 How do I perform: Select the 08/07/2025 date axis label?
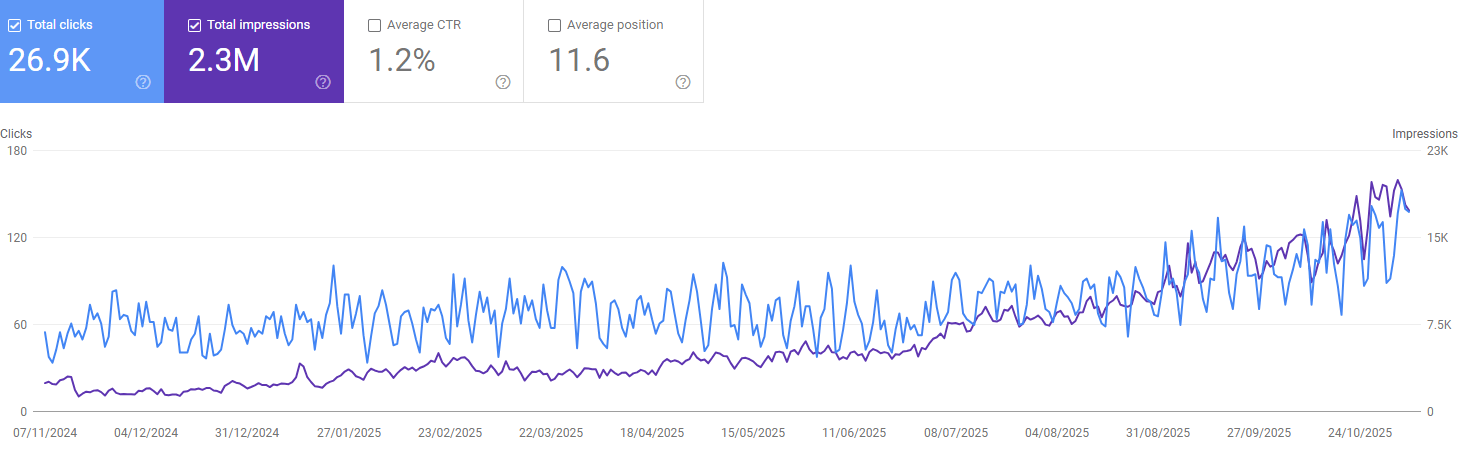(x=956, y=433)
